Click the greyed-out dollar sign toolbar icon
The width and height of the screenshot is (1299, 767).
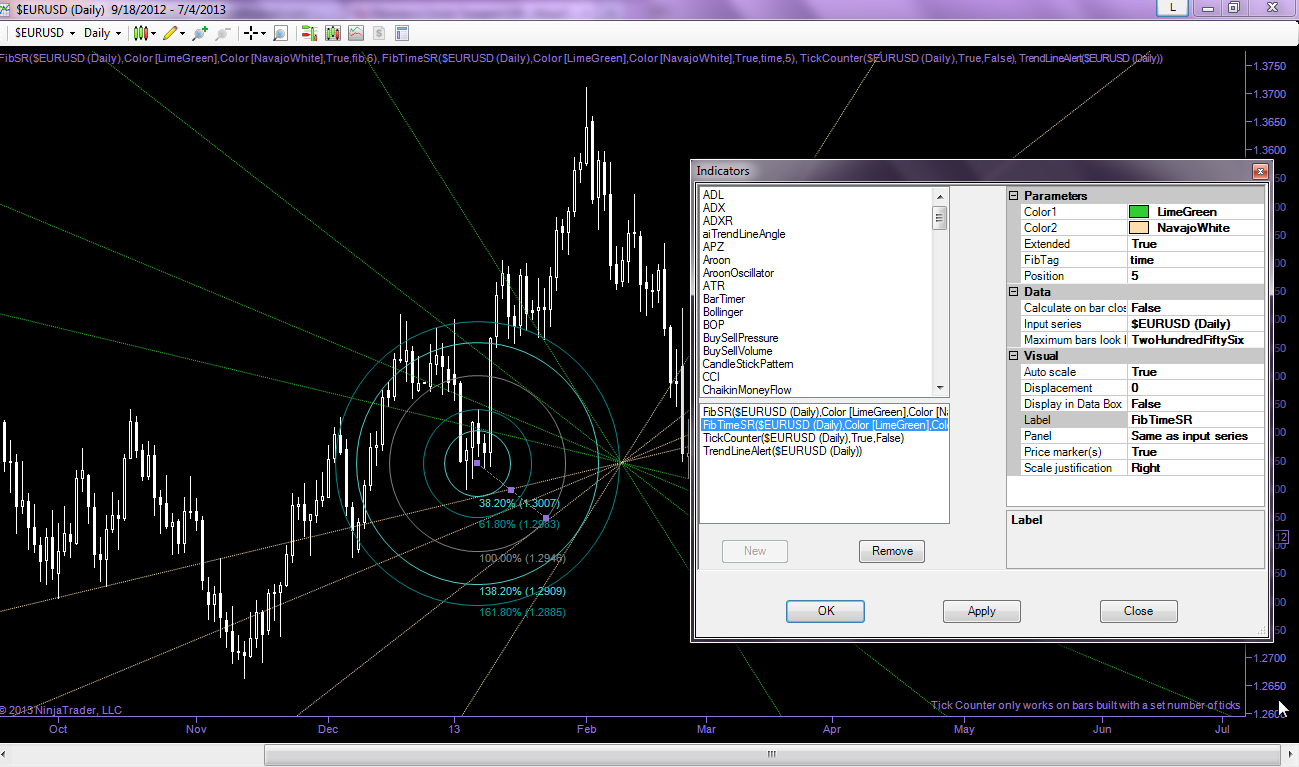coord(378,33)
